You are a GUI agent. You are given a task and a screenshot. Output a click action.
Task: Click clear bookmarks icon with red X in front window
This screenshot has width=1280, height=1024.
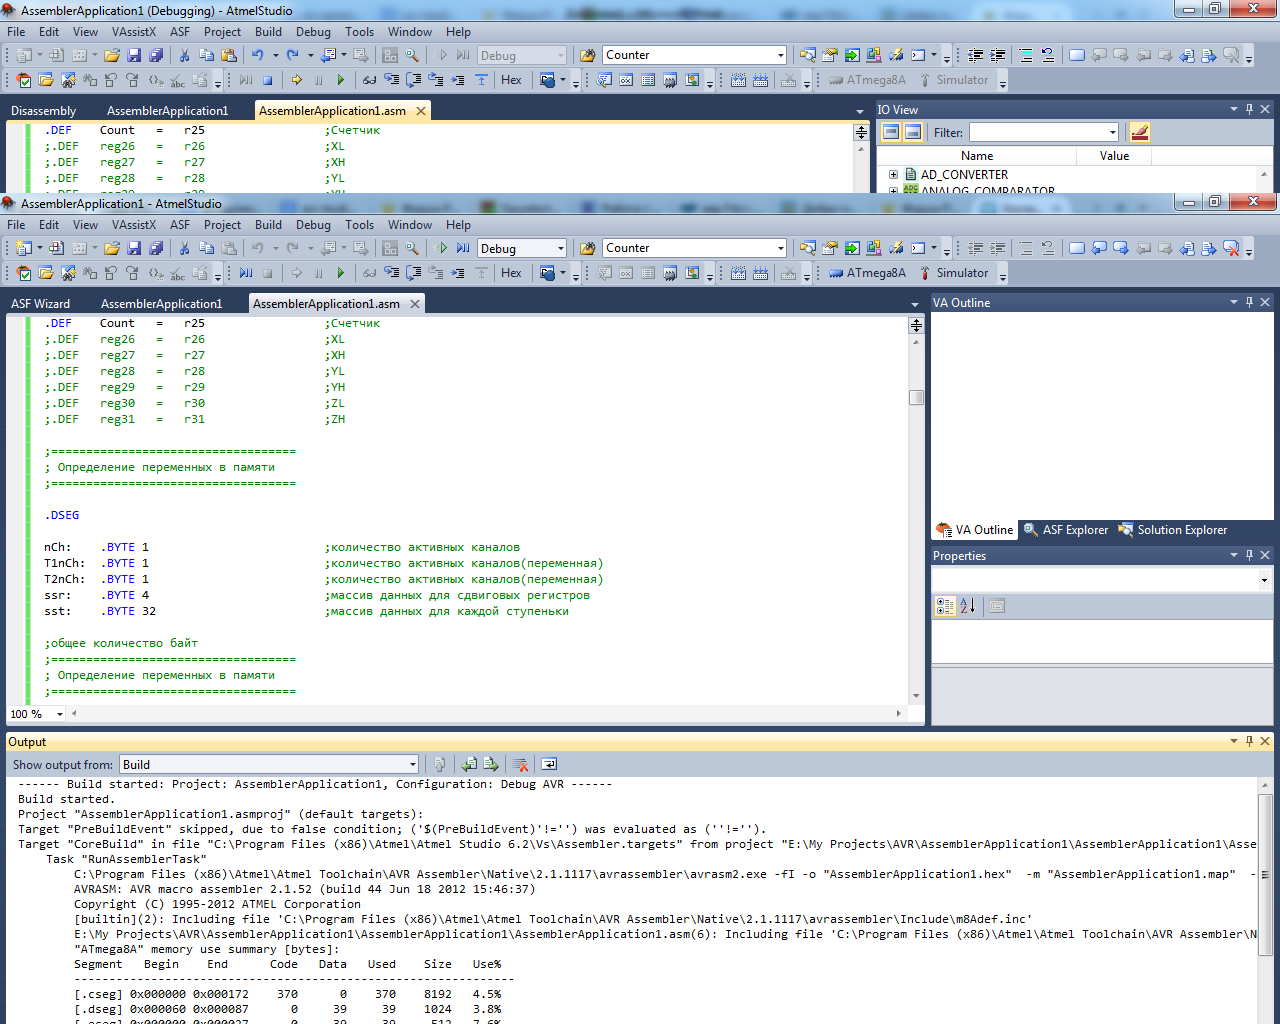coord(1231,248)
